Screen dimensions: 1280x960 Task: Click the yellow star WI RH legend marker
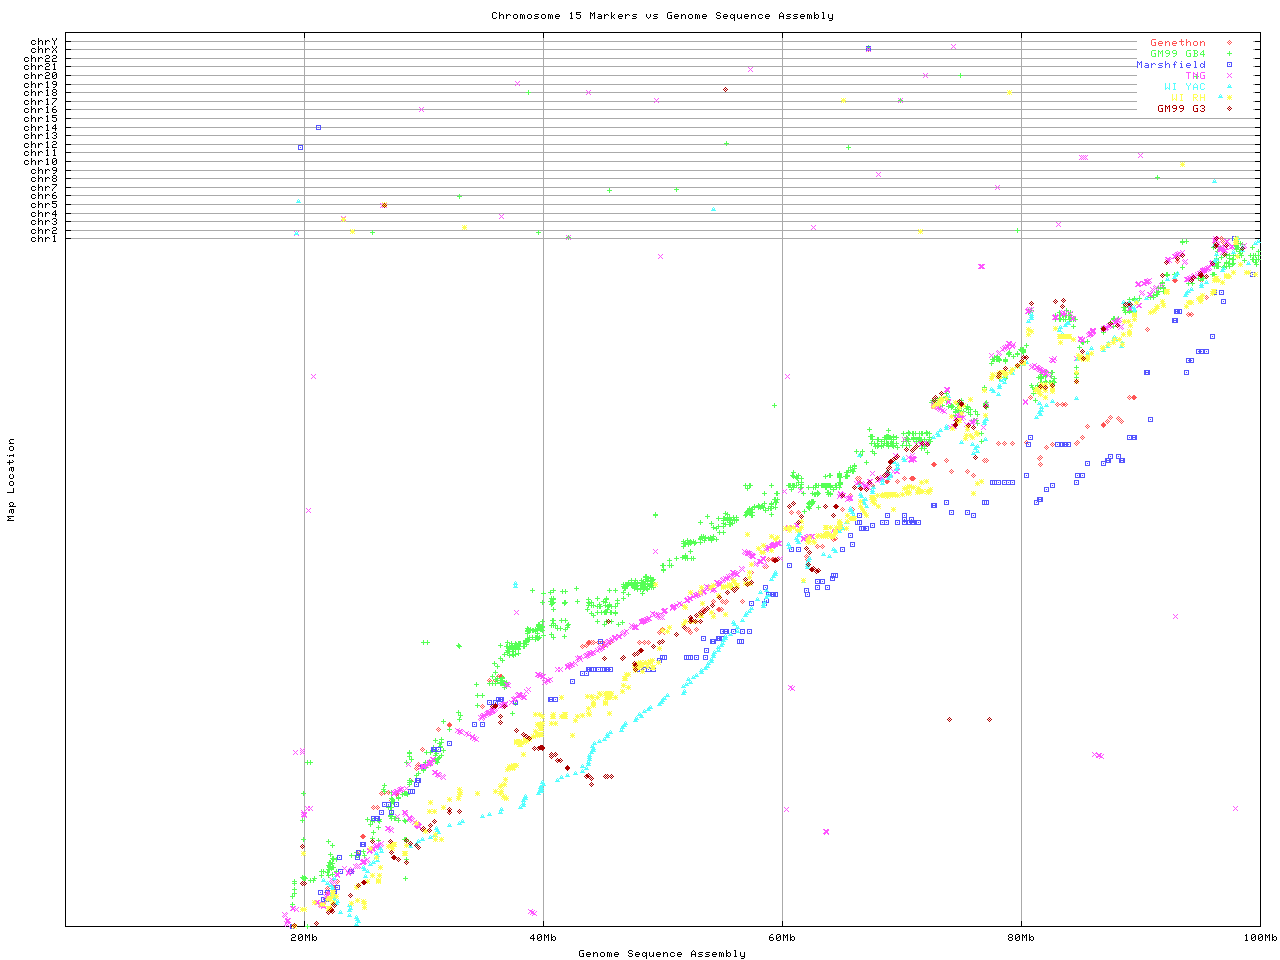coord(1229,98)
